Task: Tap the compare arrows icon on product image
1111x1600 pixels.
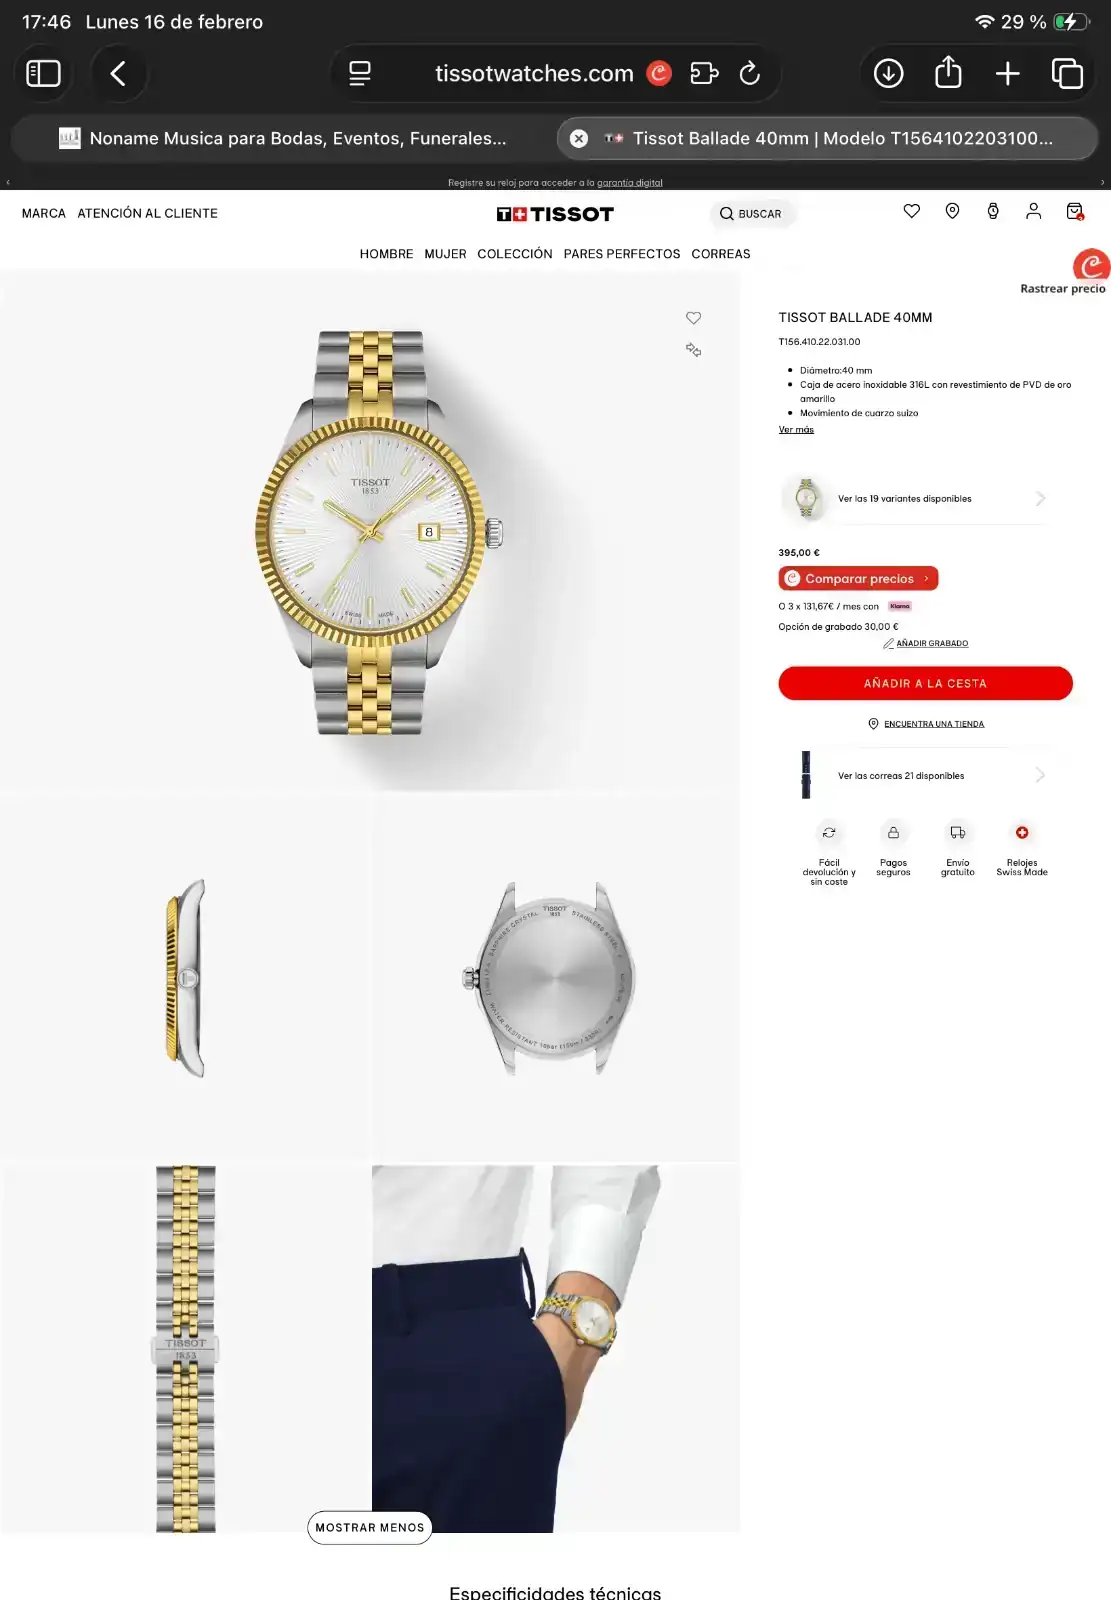Action: [x=693, y=349]
